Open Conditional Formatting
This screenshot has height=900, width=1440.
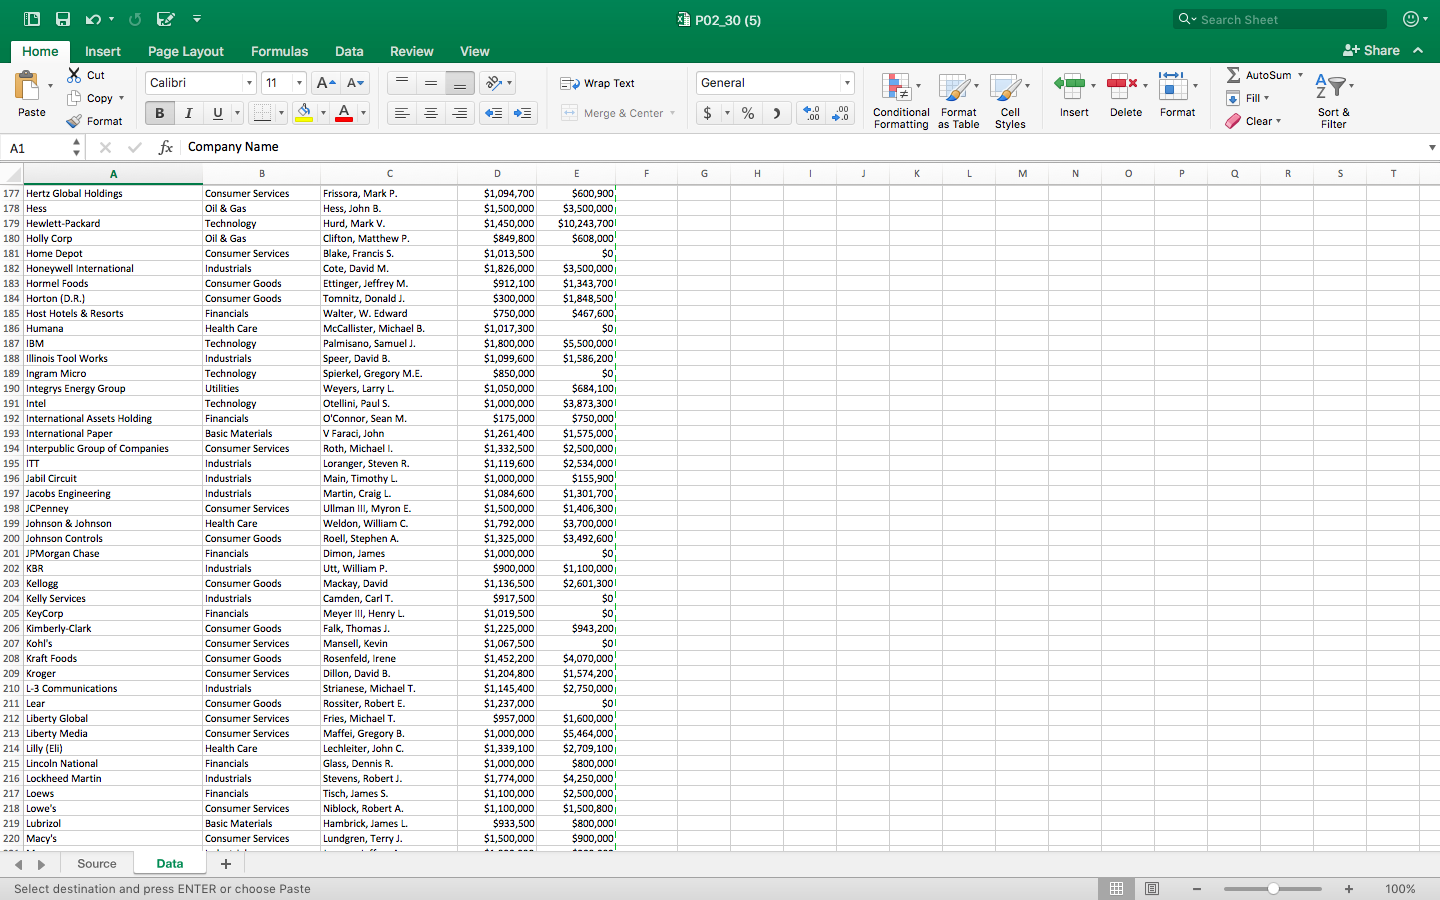[x=901, y=100]
